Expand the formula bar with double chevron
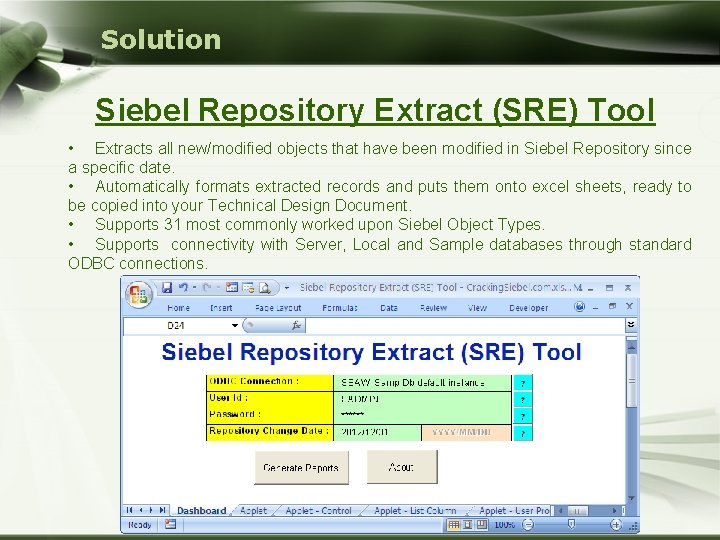 point(631,325)
